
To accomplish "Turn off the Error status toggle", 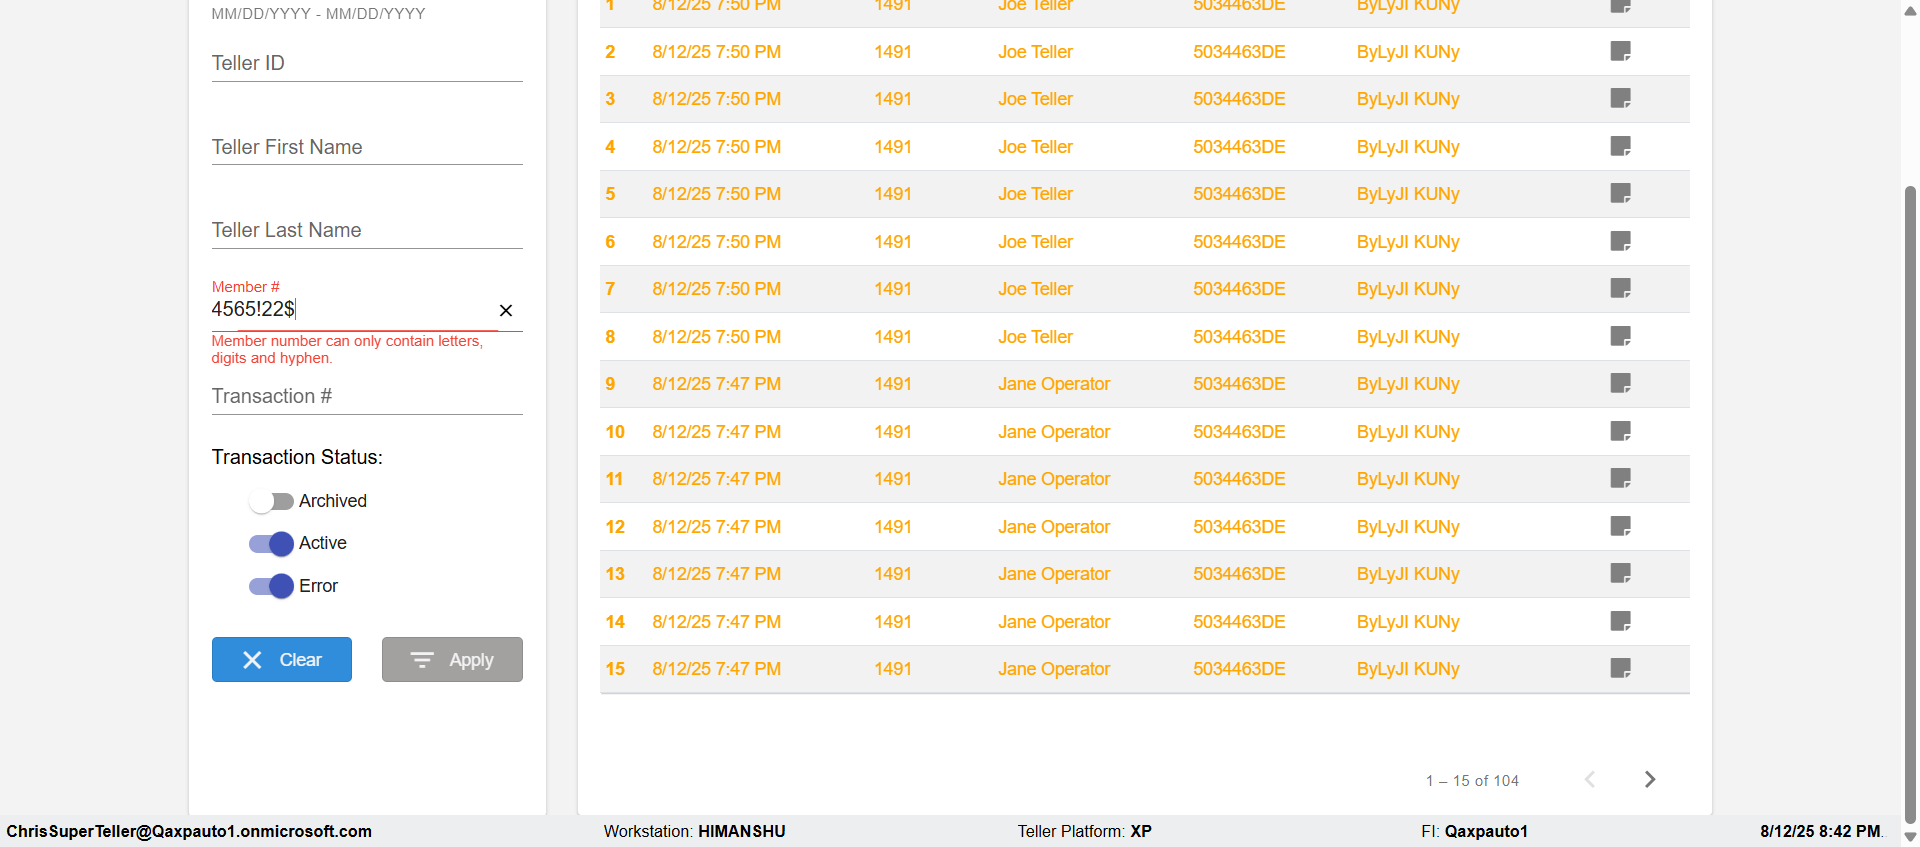I will pos(271,586).
